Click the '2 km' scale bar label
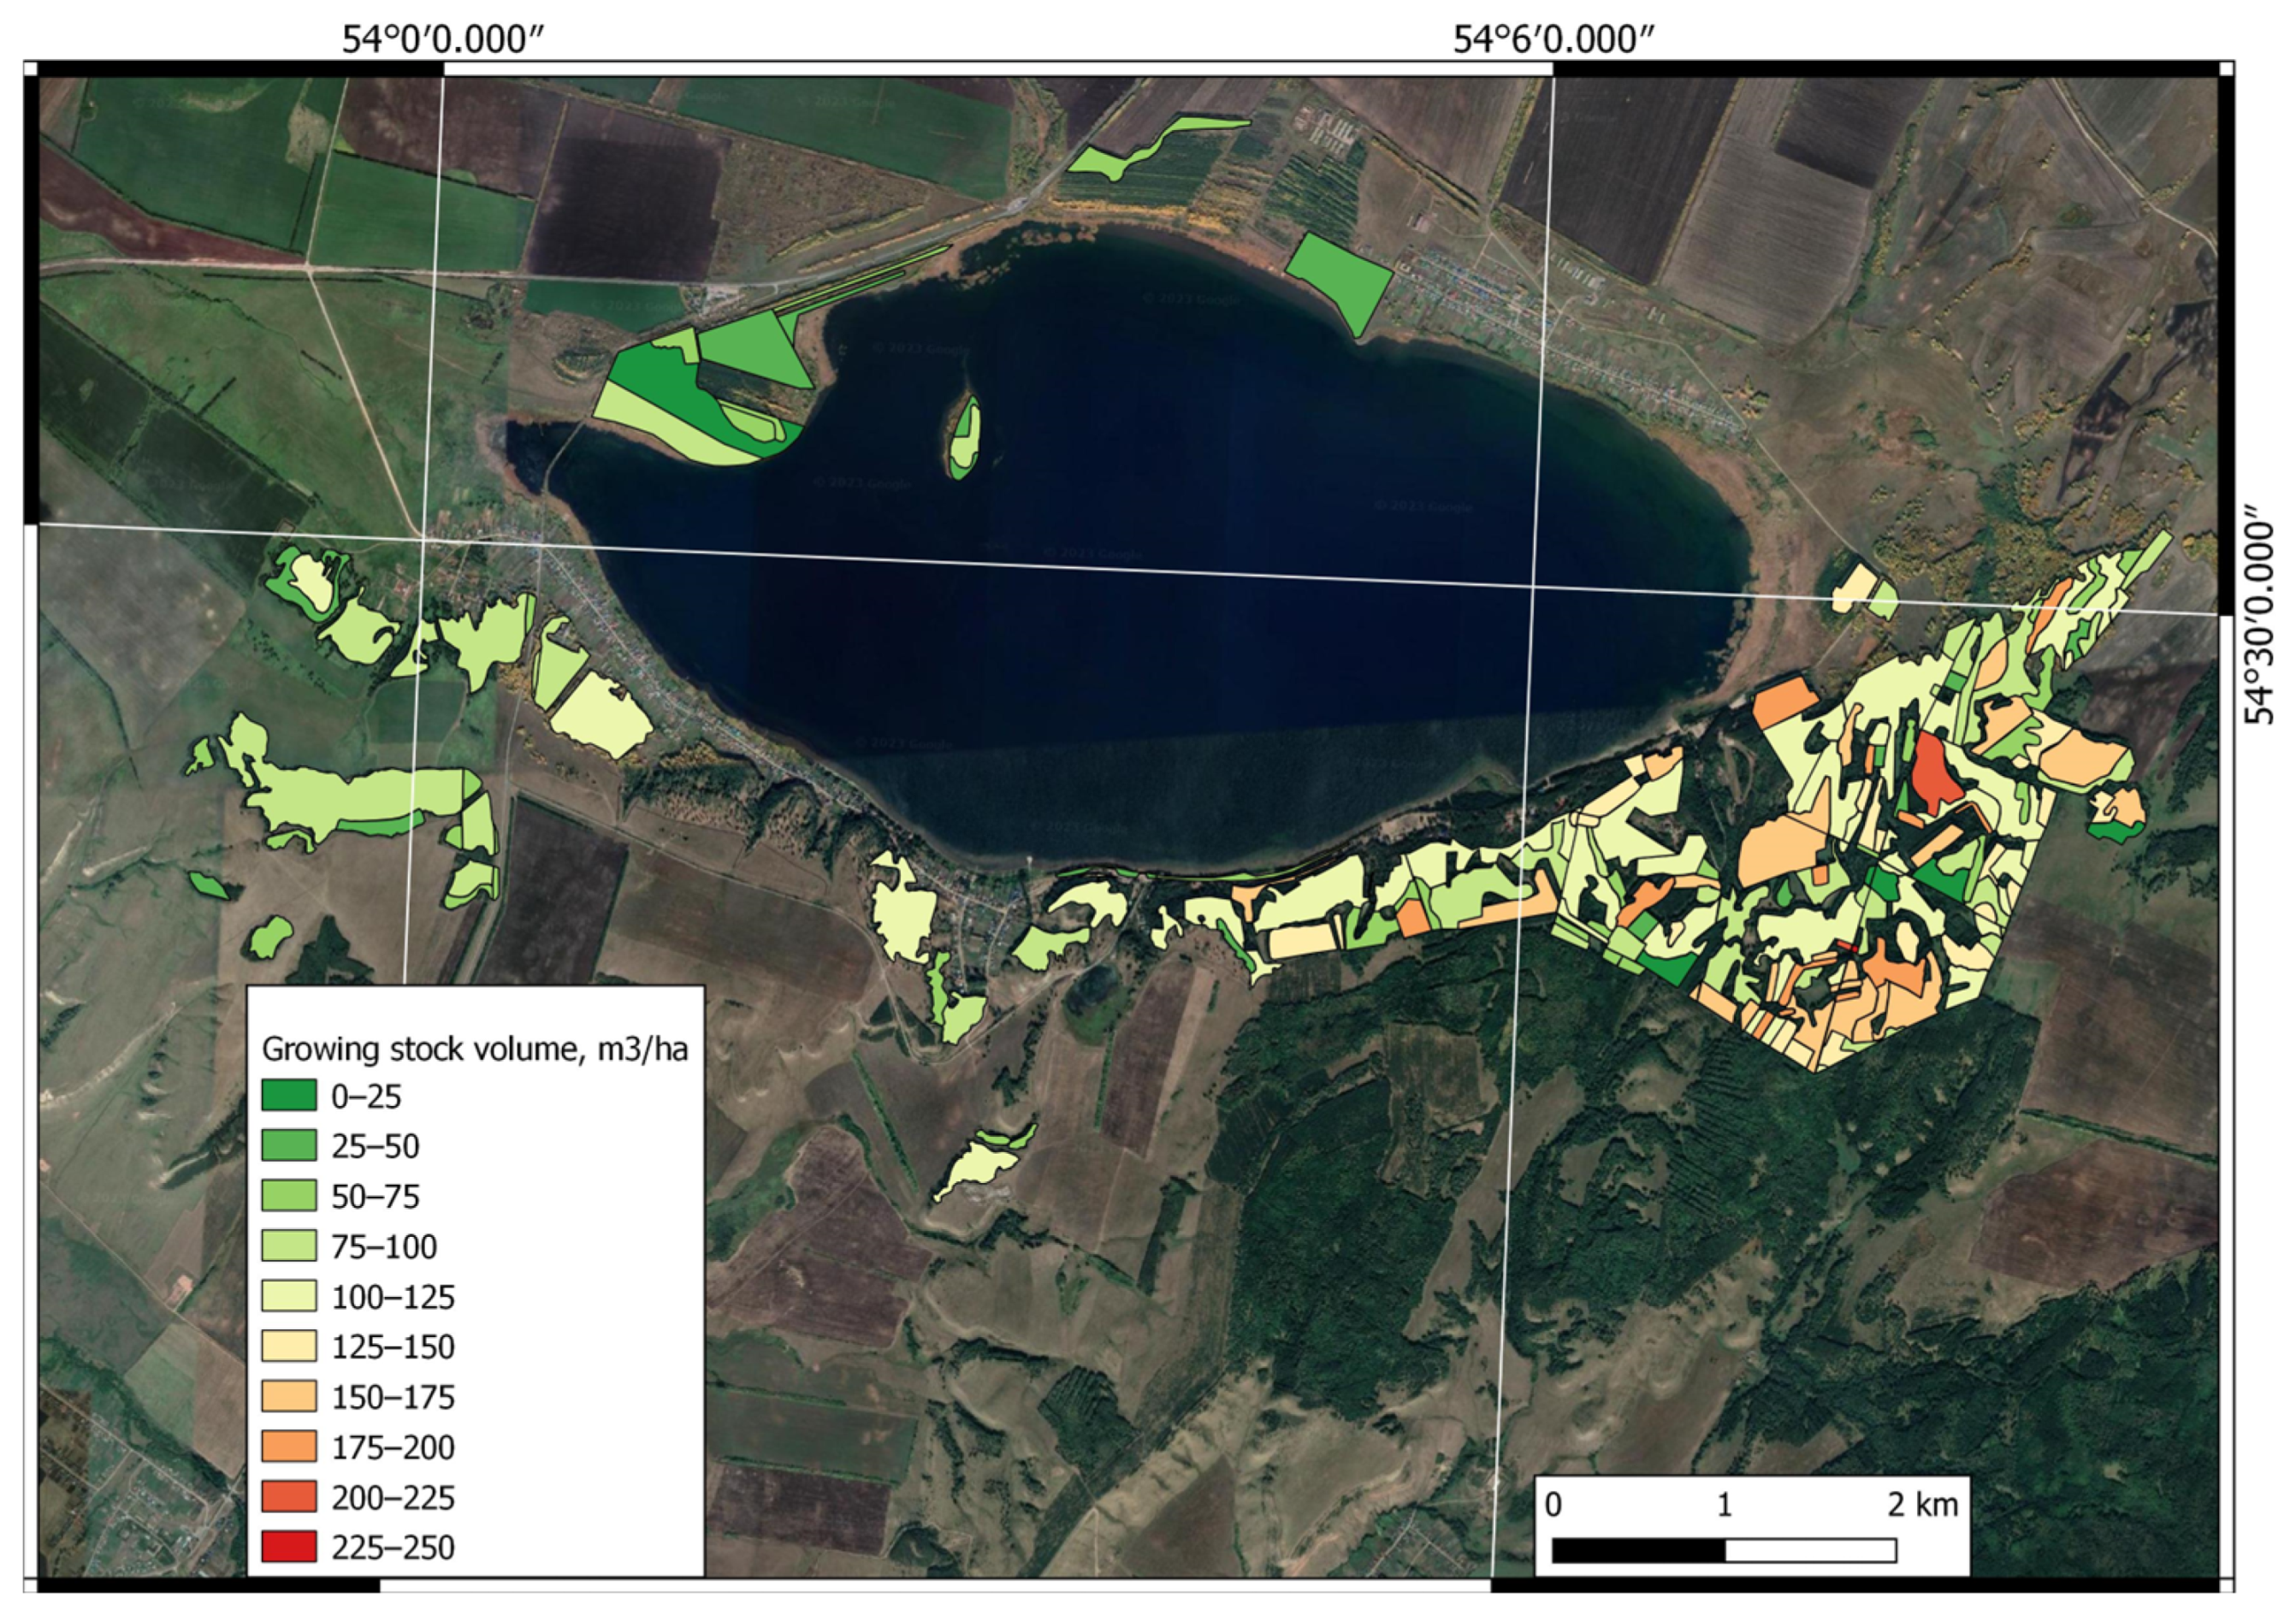Screen dimensions: 2296x1621 click(1922, 1504)
